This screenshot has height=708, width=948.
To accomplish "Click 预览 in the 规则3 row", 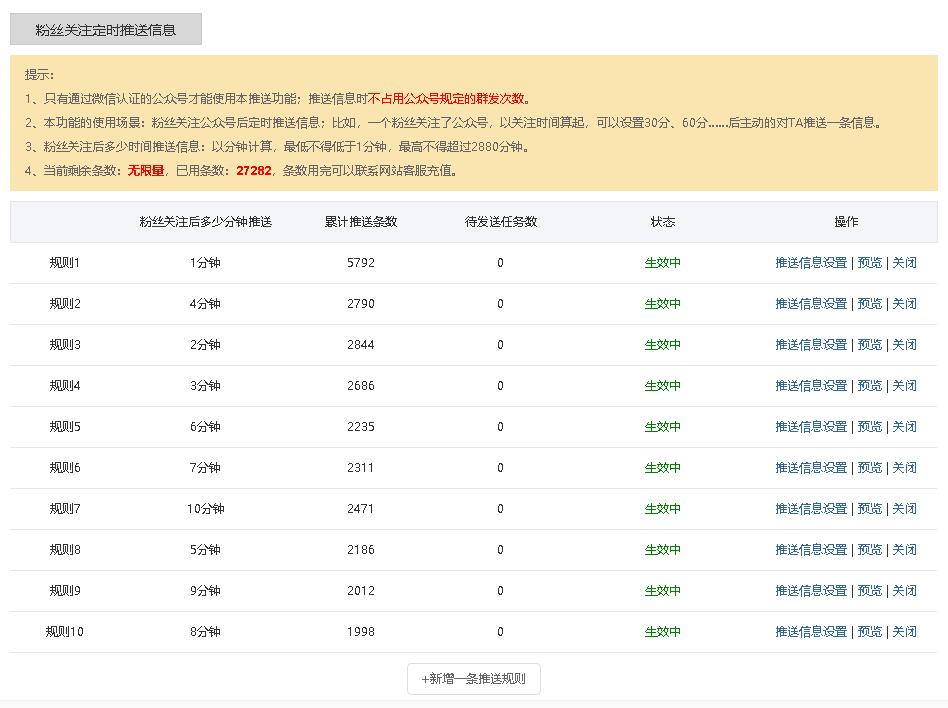I will 869,345.
